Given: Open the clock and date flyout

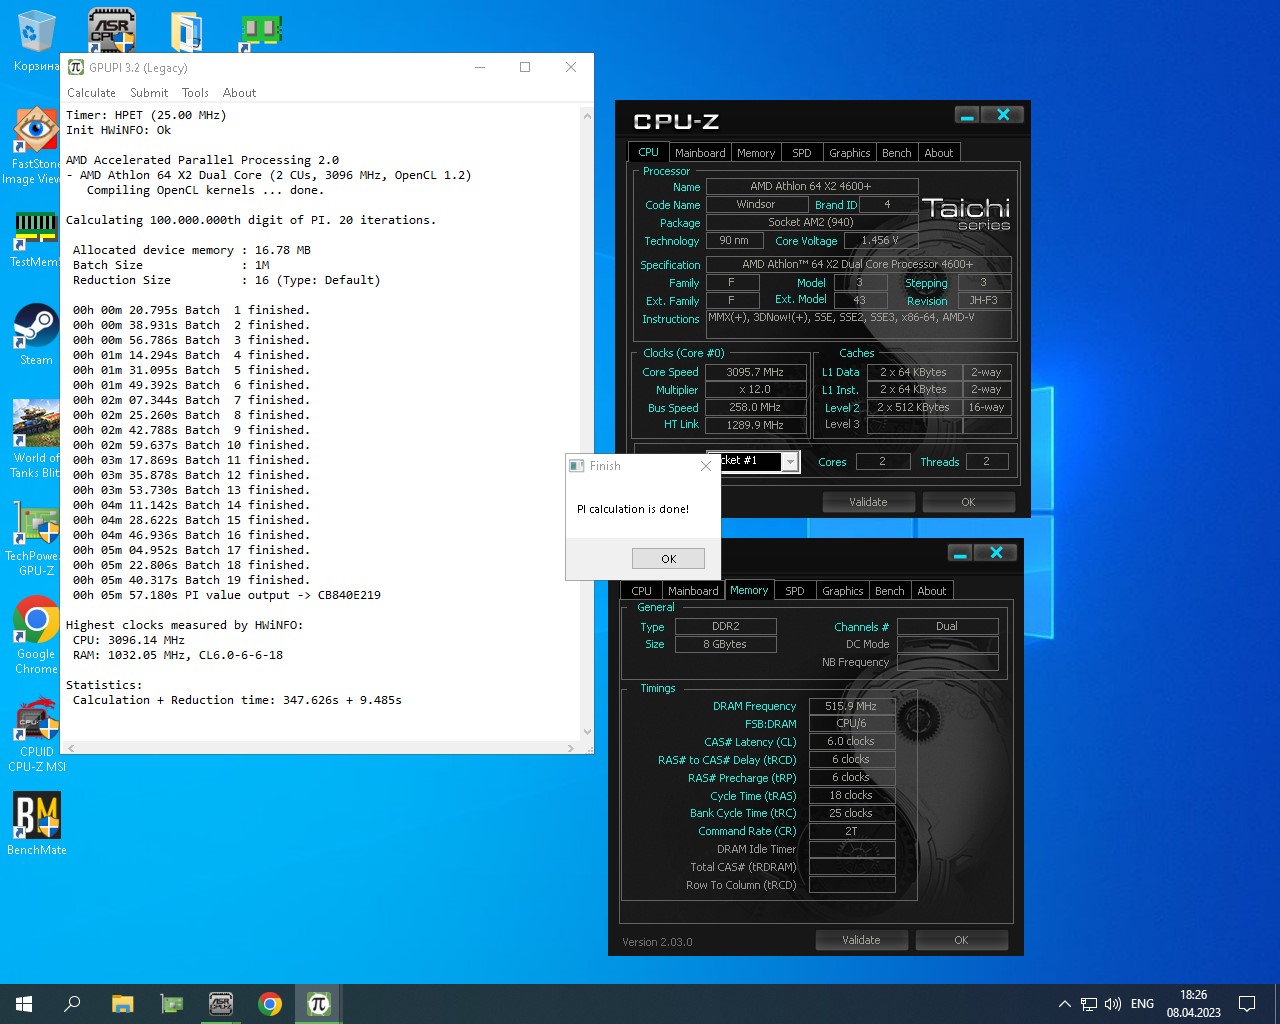Looking at the screenshot, I should click(1193, 1004).
